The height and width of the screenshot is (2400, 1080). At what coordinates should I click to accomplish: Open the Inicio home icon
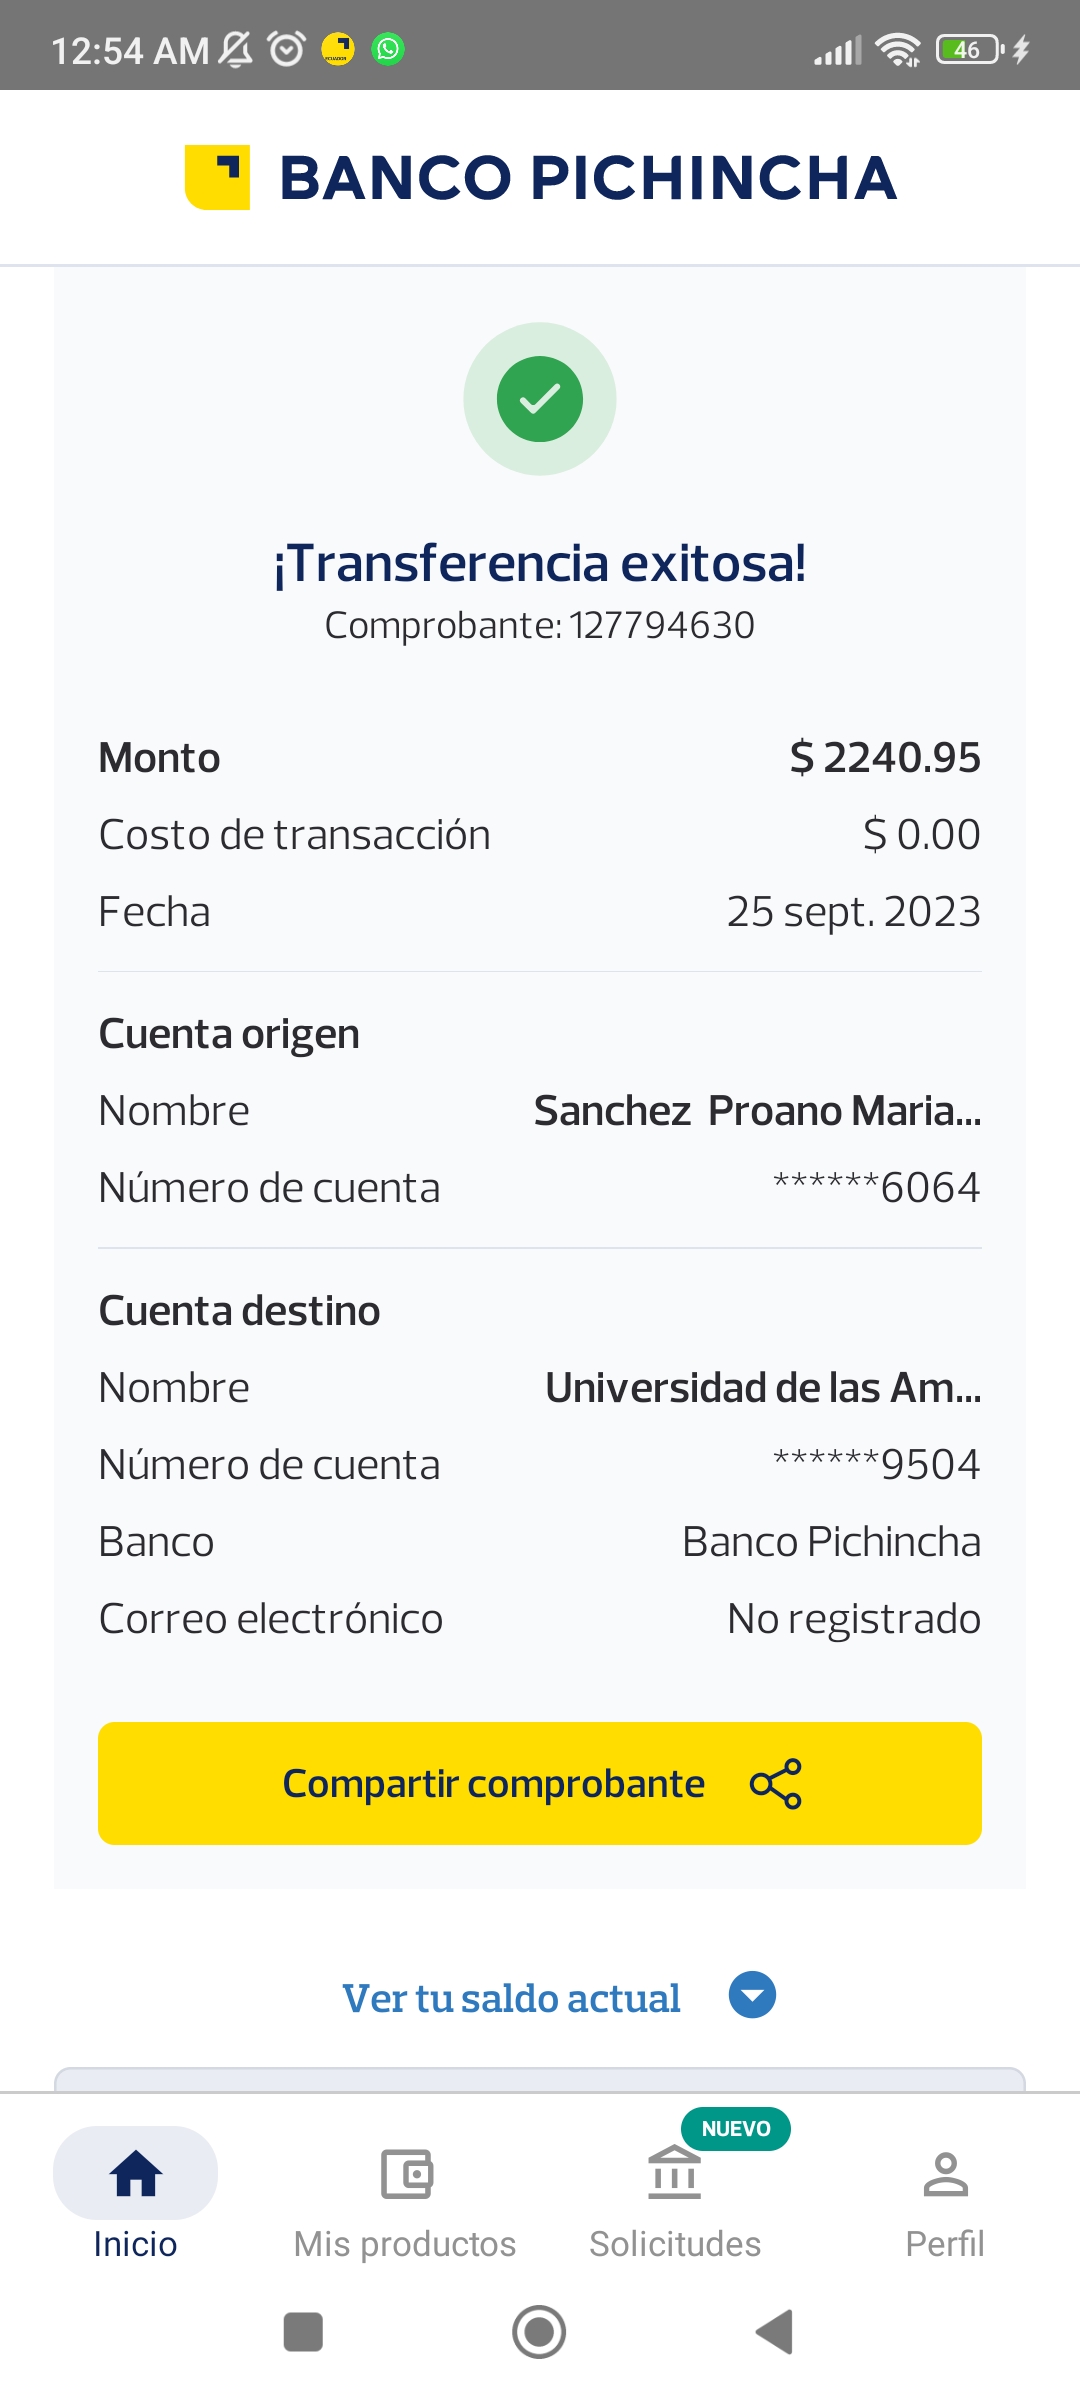click(x=136, y=2174)
